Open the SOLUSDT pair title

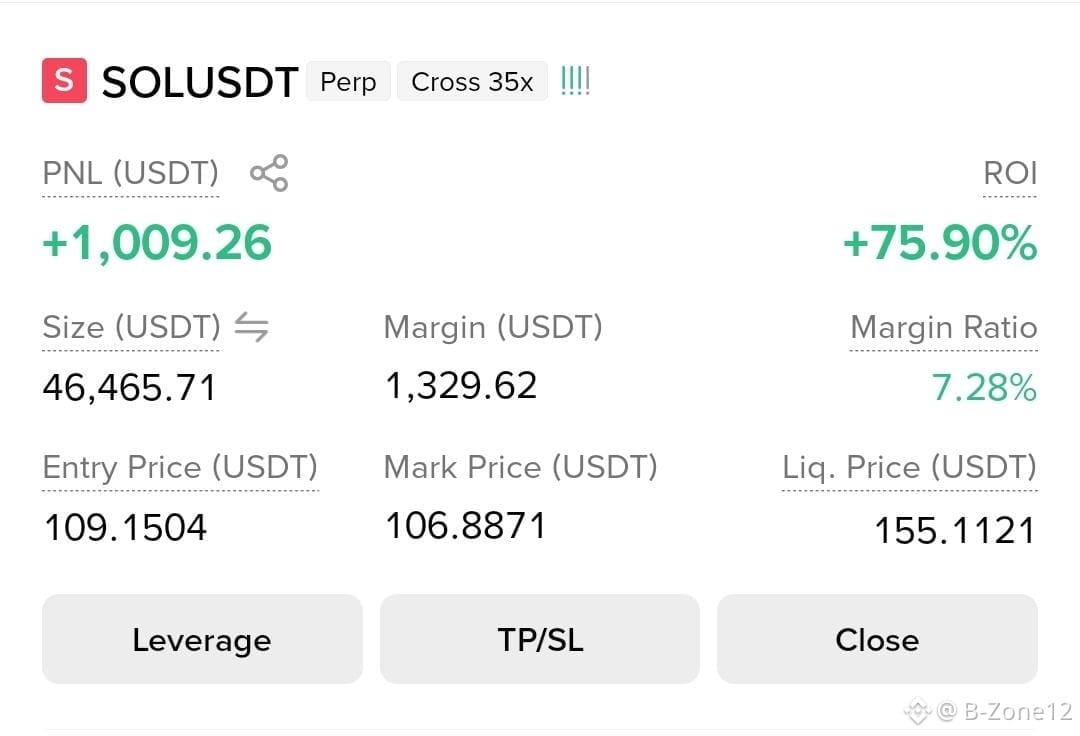point(200,82)
